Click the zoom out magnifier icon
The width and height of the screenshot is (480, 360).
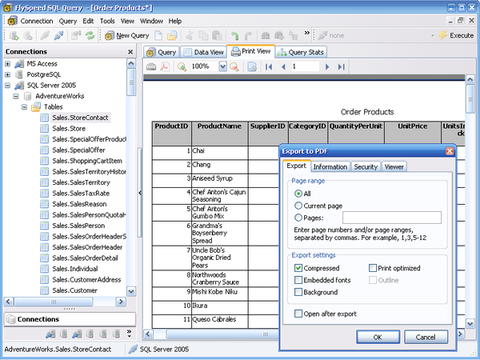[x=235, y=67]
